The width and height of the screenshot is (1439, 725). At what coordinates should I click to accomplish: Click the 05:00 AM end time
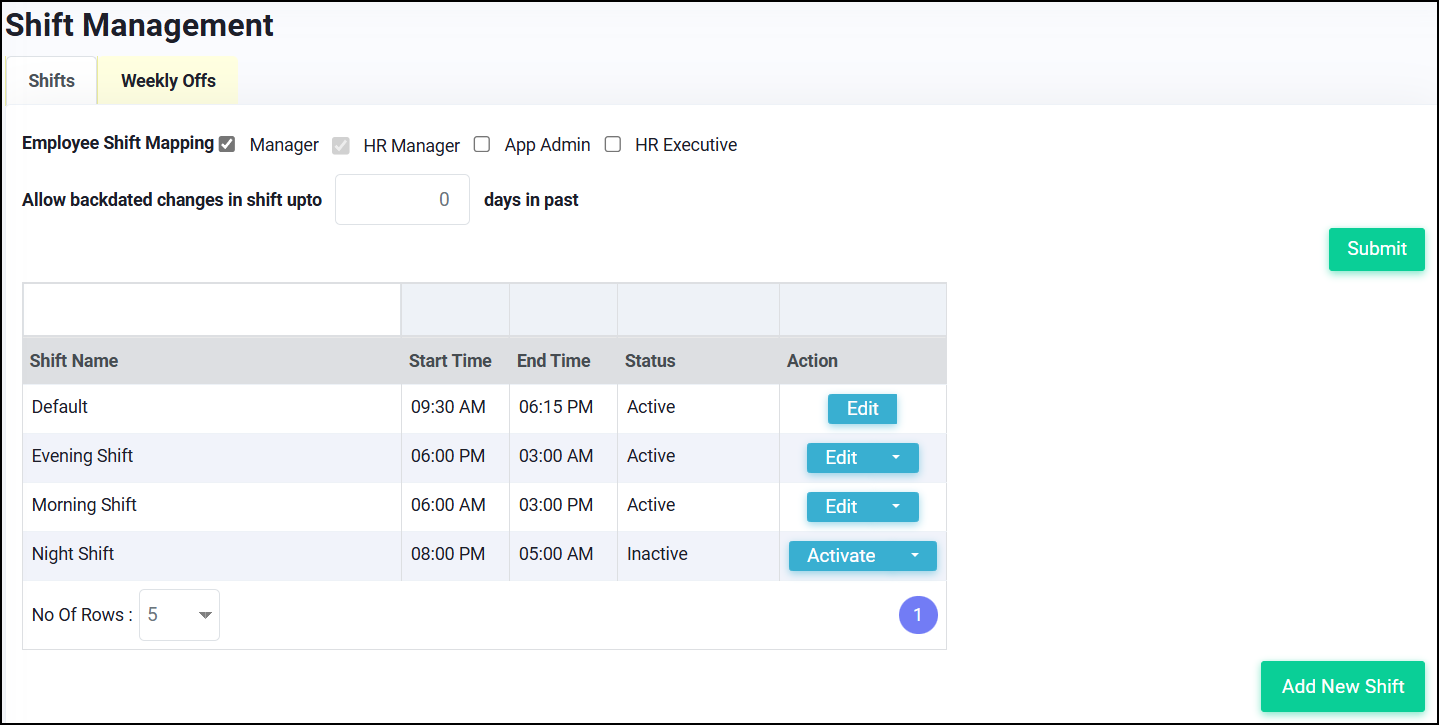point(556,555)
